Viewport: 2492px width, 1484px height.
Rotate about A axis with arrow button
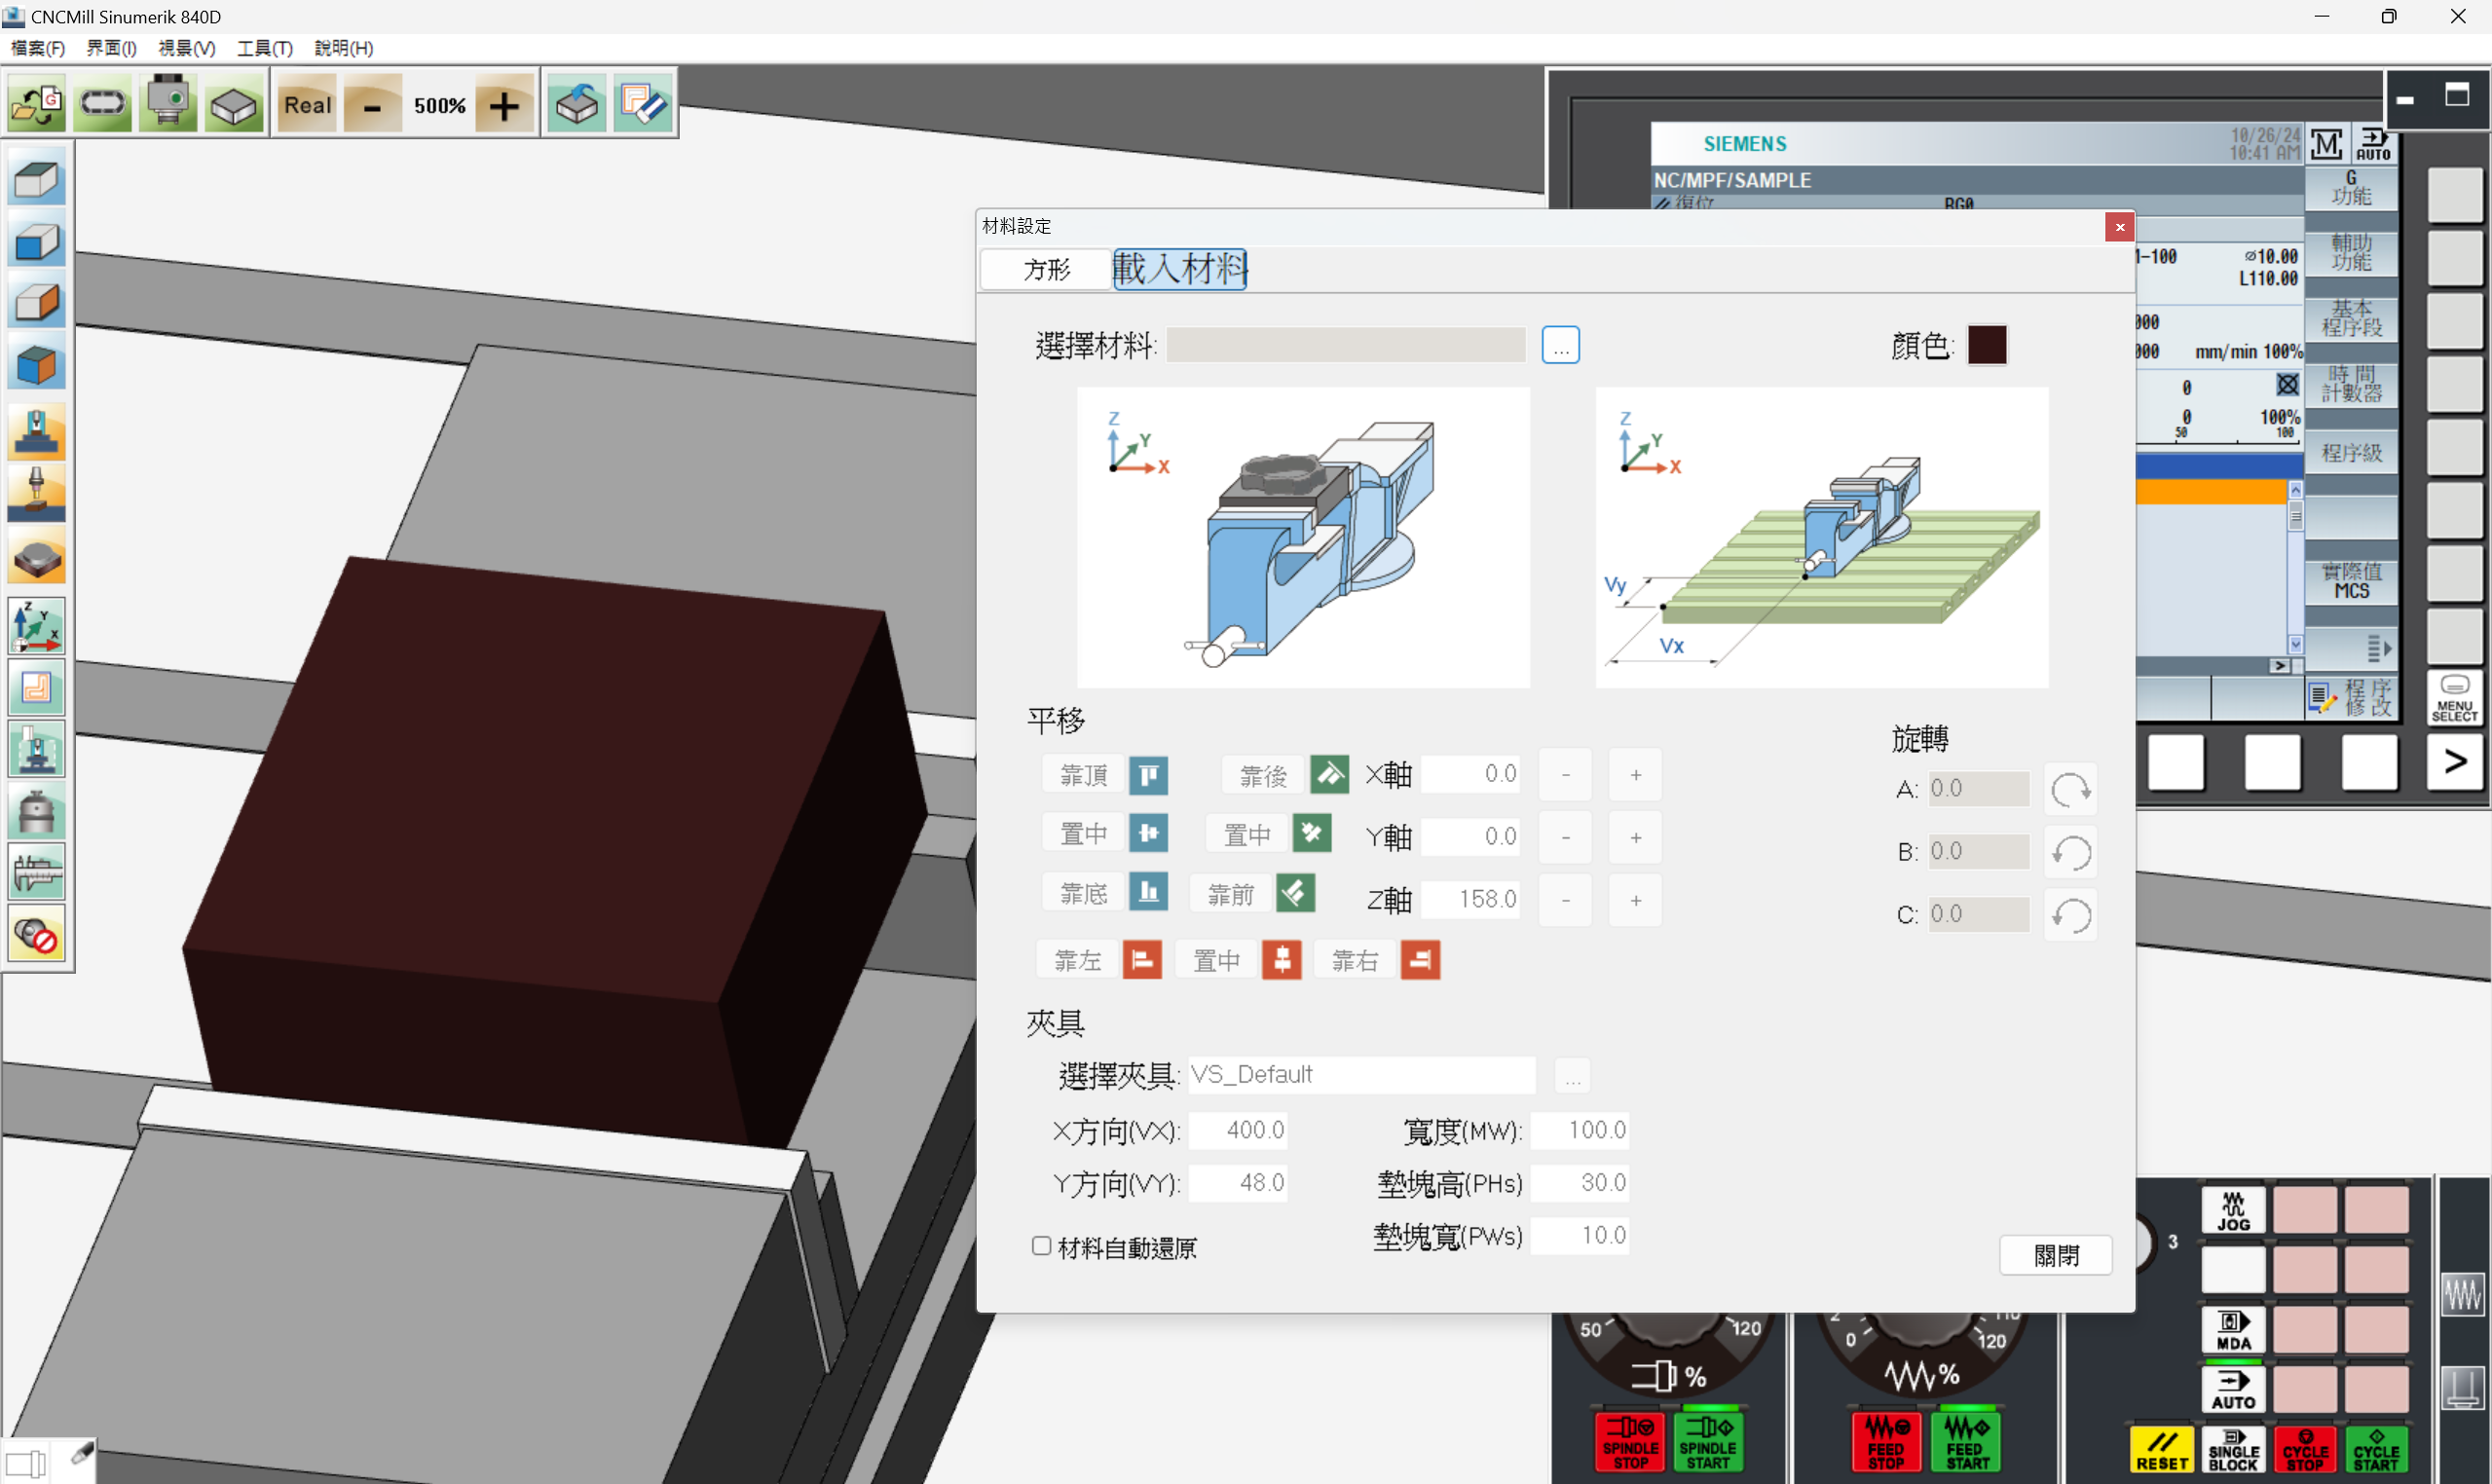pos(2070,790)
